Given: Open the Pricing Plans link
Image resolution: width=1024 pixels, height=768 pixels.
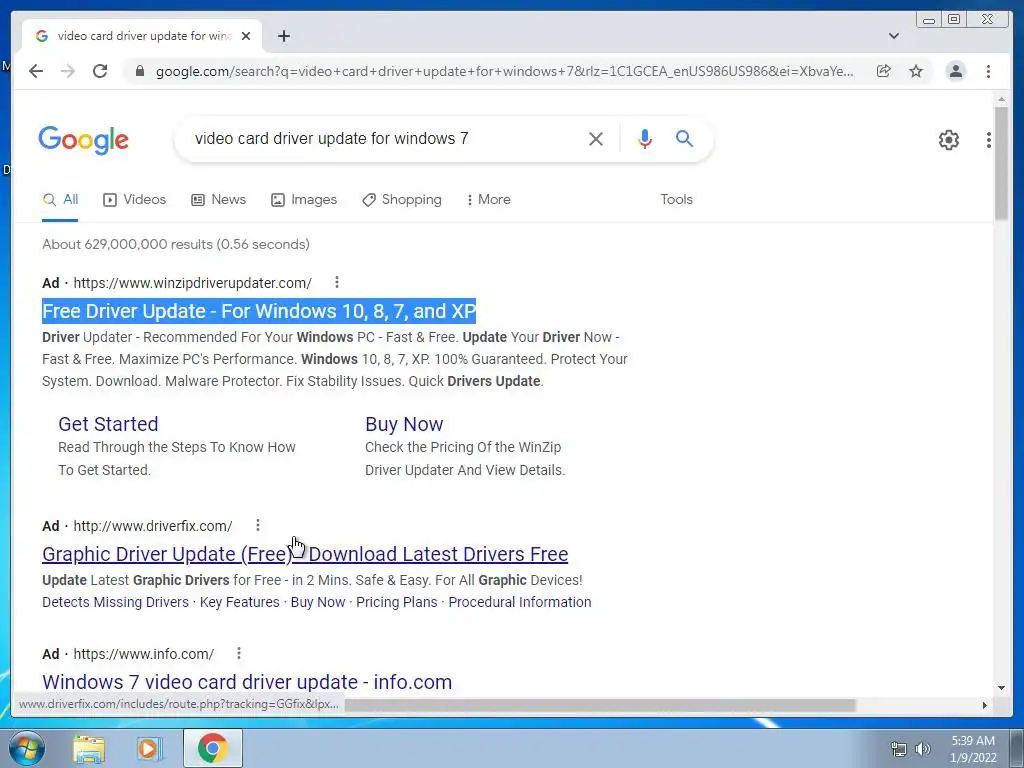Looking at the screenshot, I should pyautogui.click(x=397, y=602).
